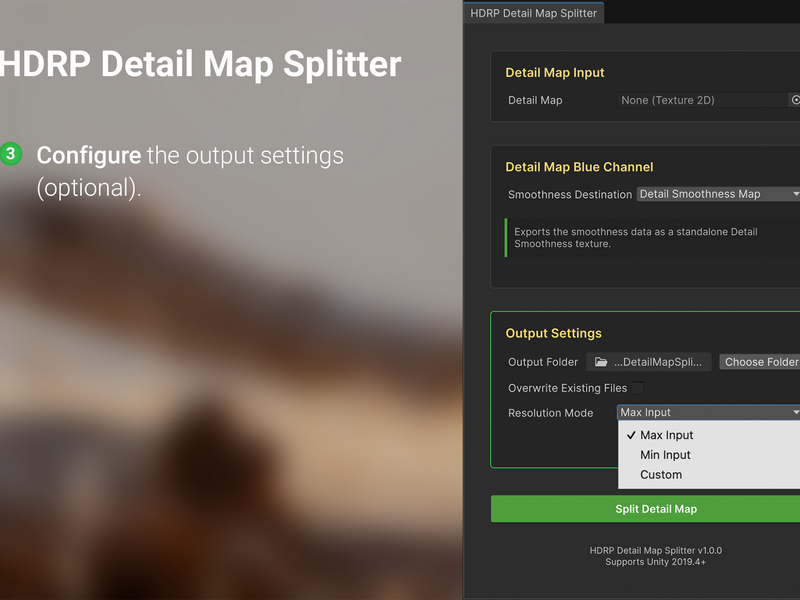This screenshot has width=800, height=600.
Task: Collapse the Resolution Mode dropdown showing Max Input
Action: click(708, 412)
